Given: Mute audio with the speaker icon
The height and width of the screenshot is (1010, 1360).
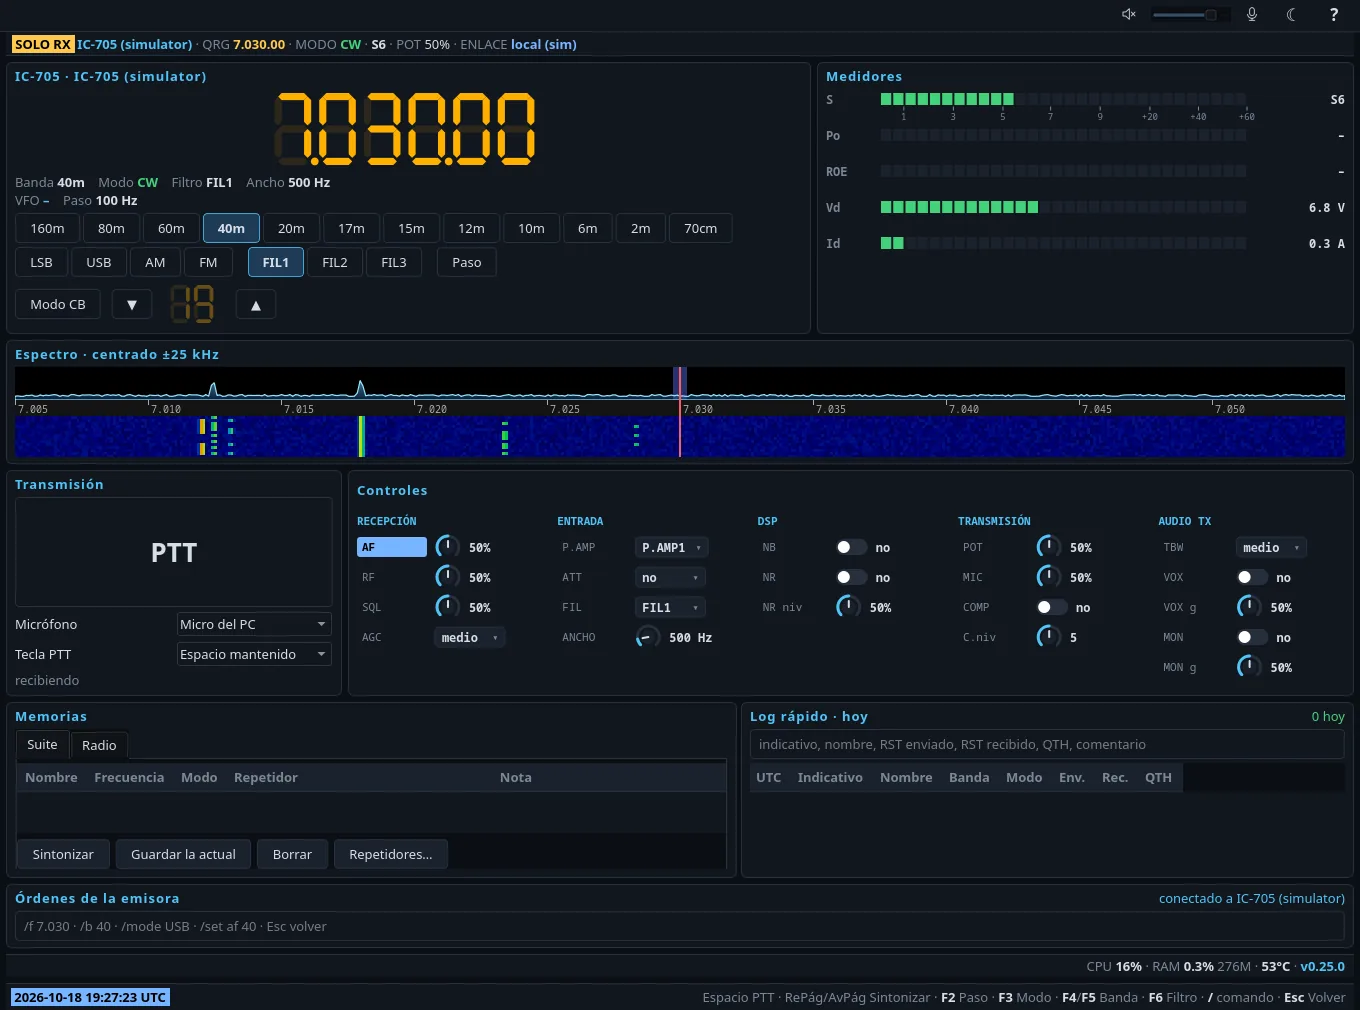Looking at the screenshot, I should (1128, 14).
